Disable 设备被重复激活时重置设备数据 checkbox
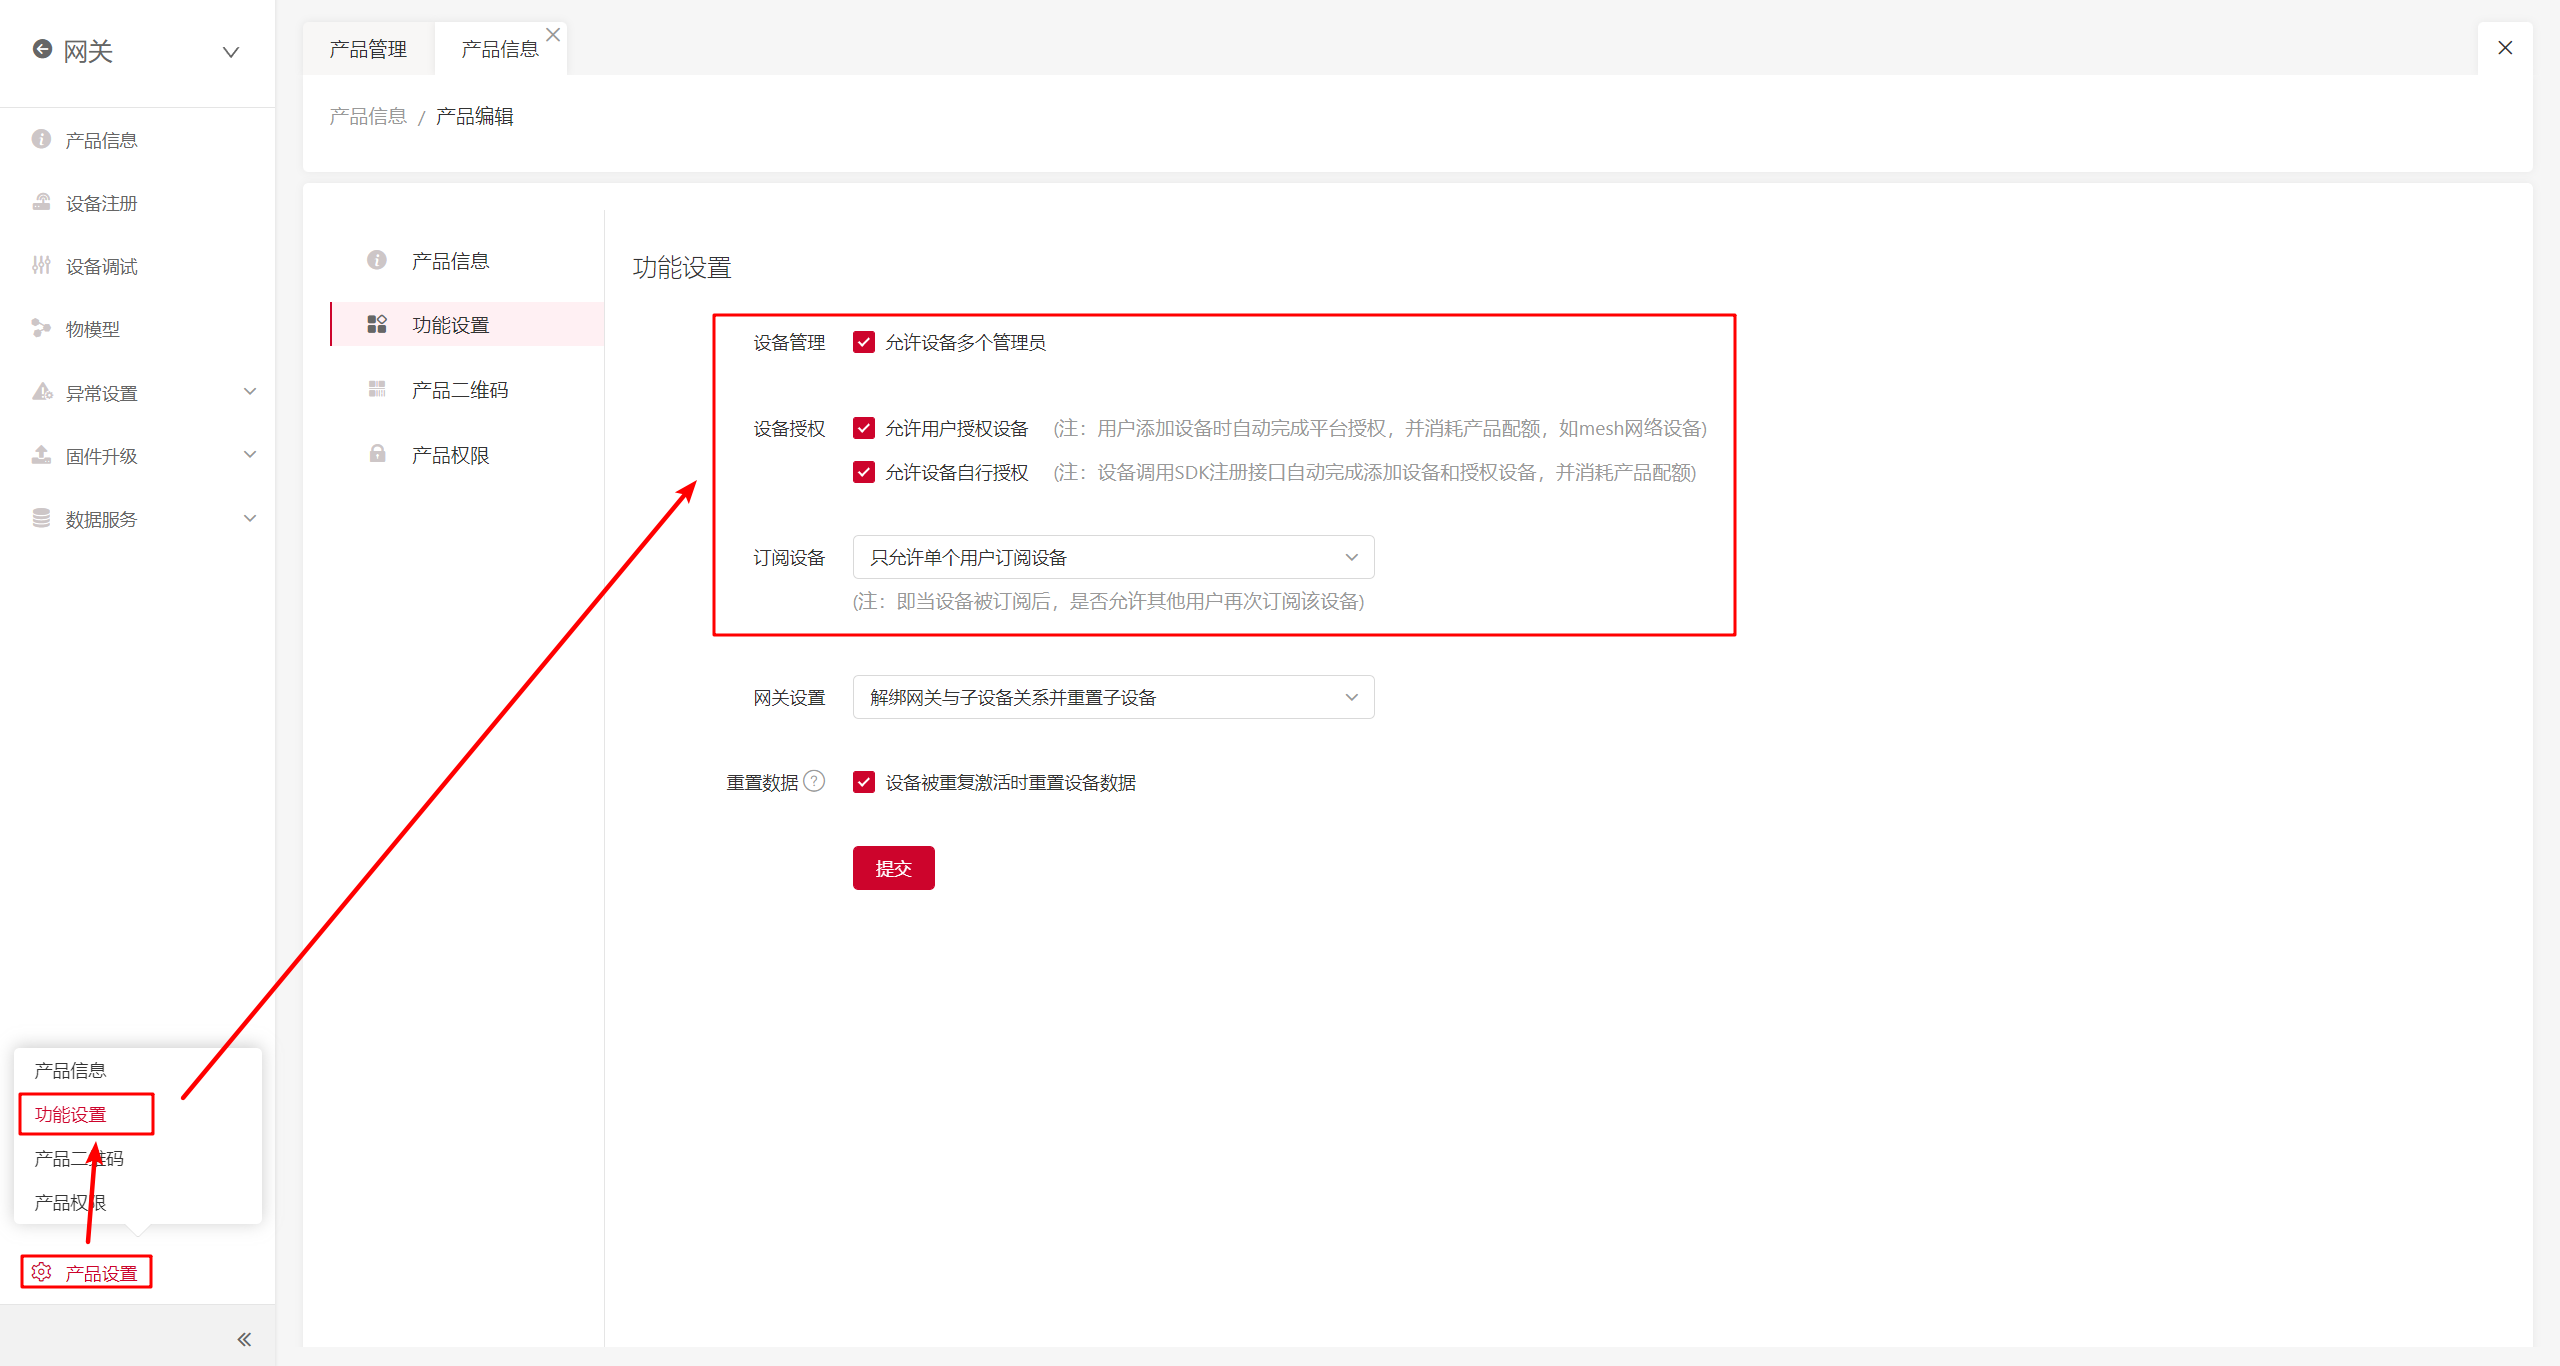Viewport: 2560px width, 1366px height. 864,782
